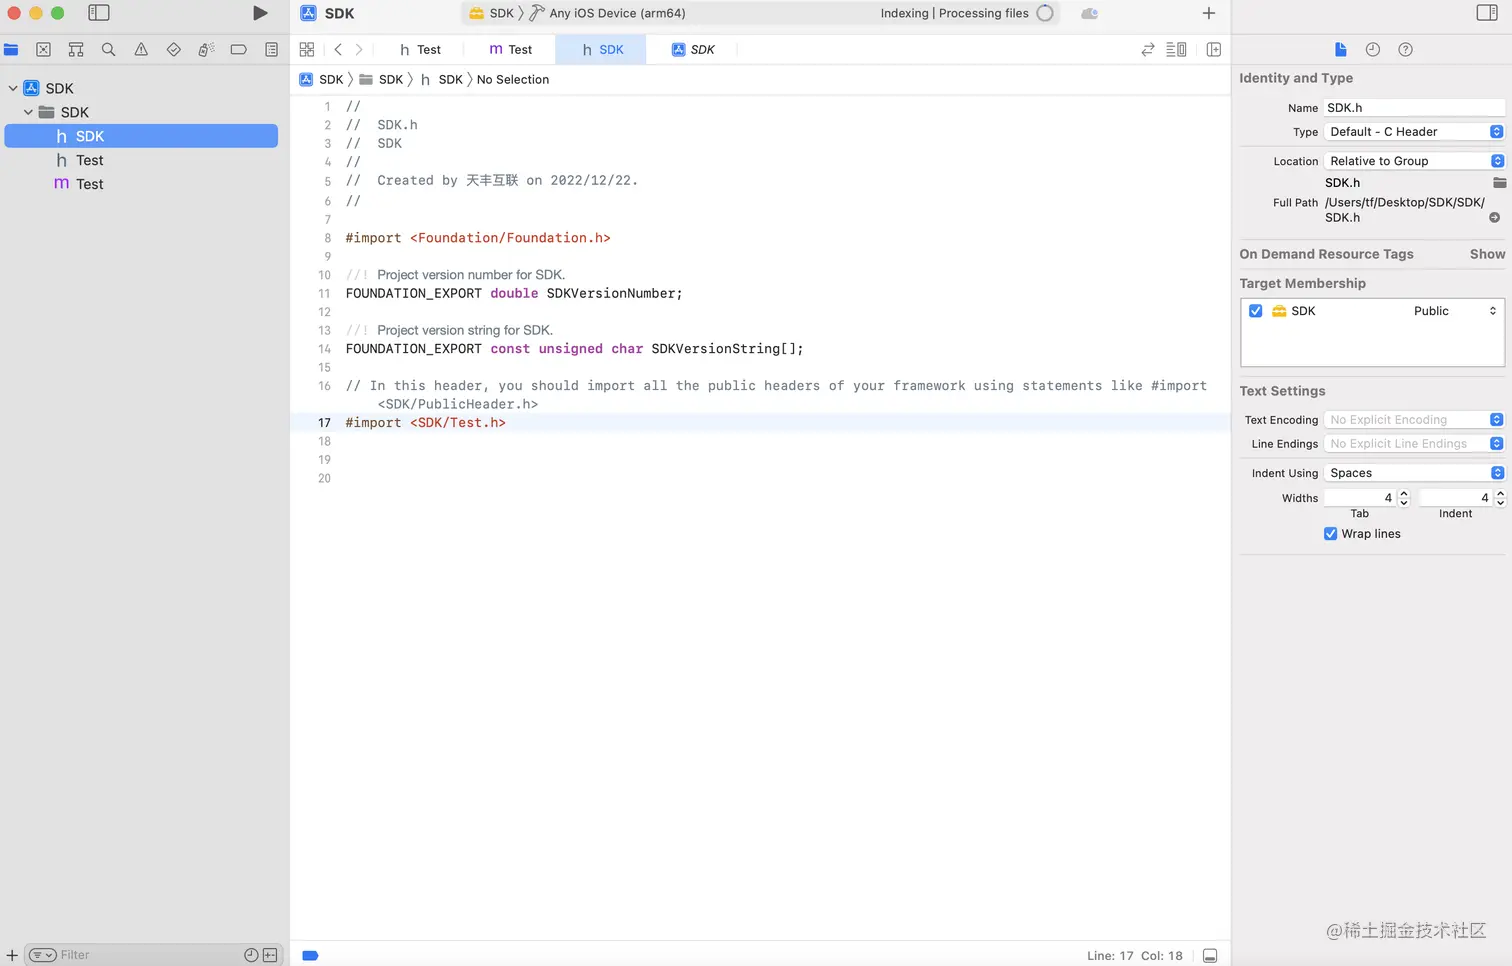This screenshot has width=1512, height=966.
Task: Collapse the SDK folder group
Action: (28, 112)
